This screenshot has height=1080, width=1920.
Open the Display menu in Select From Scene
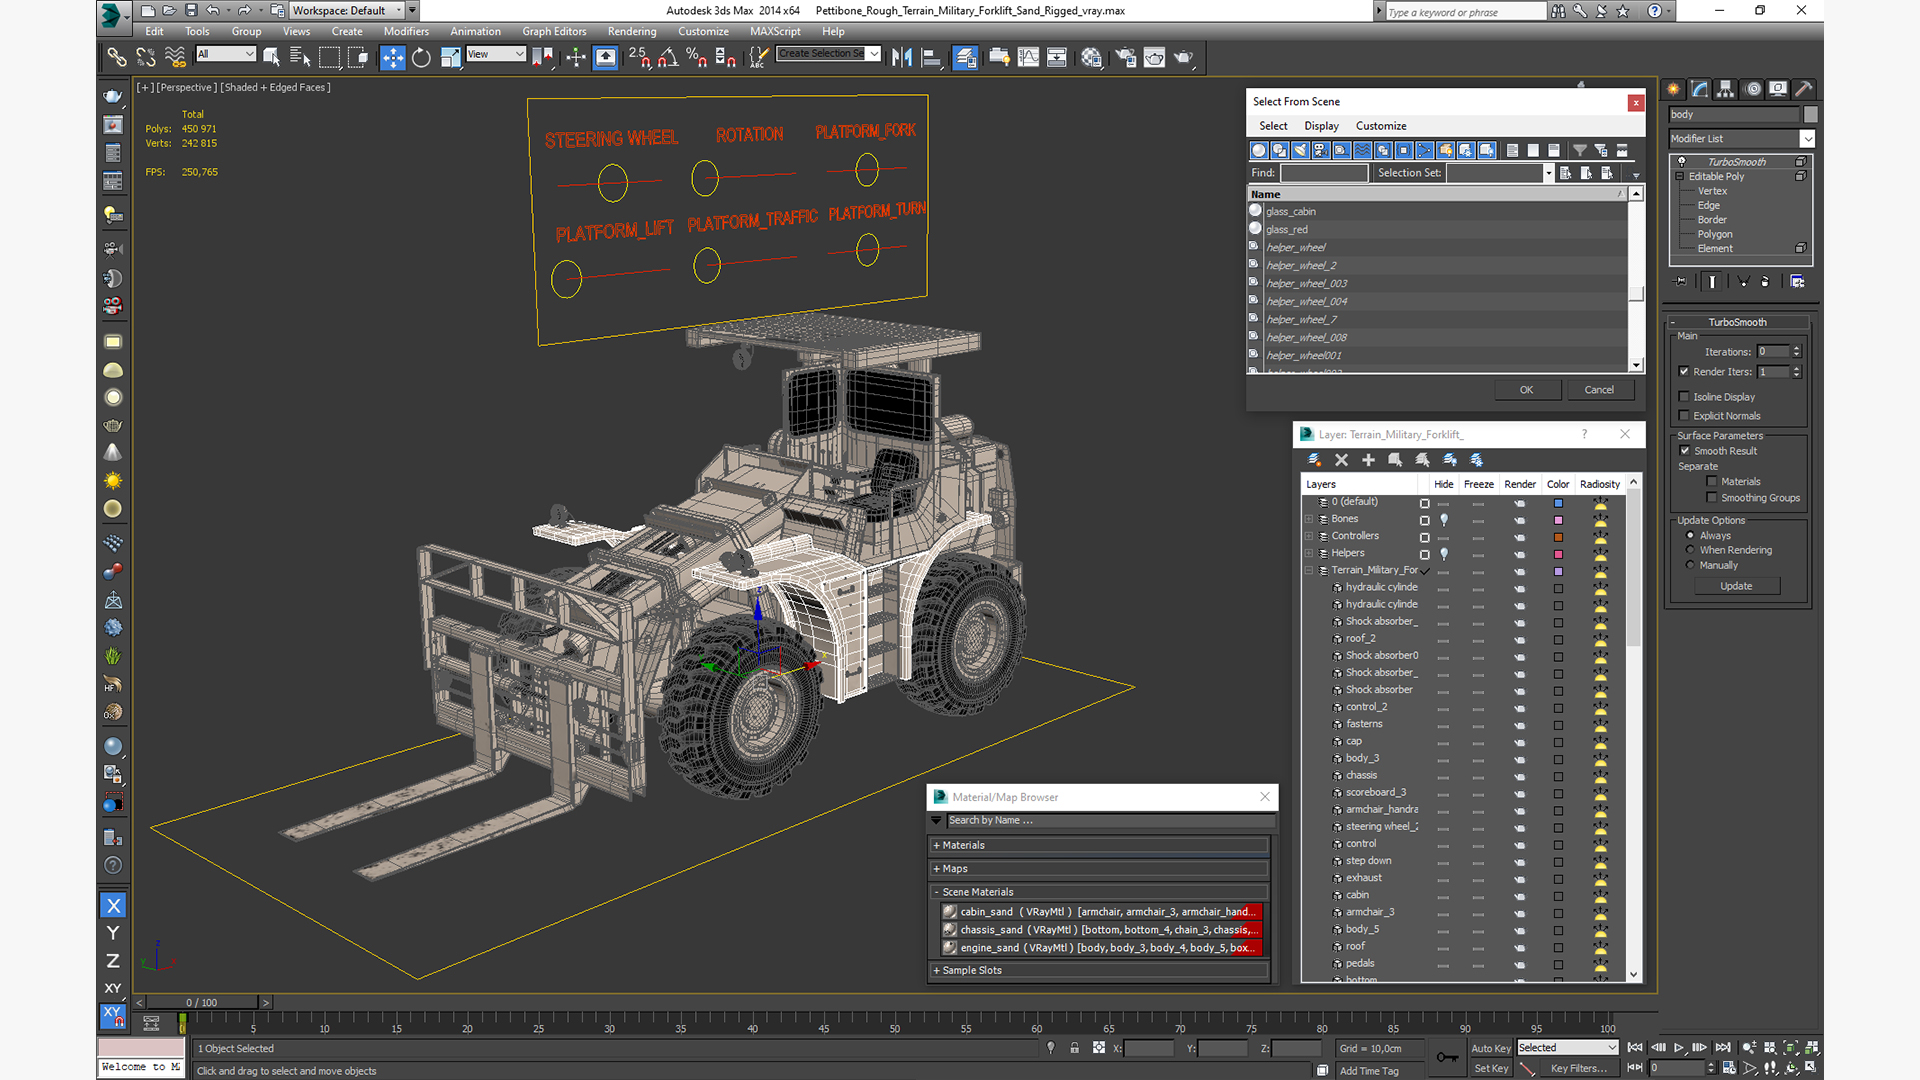tap(1321, 126)
